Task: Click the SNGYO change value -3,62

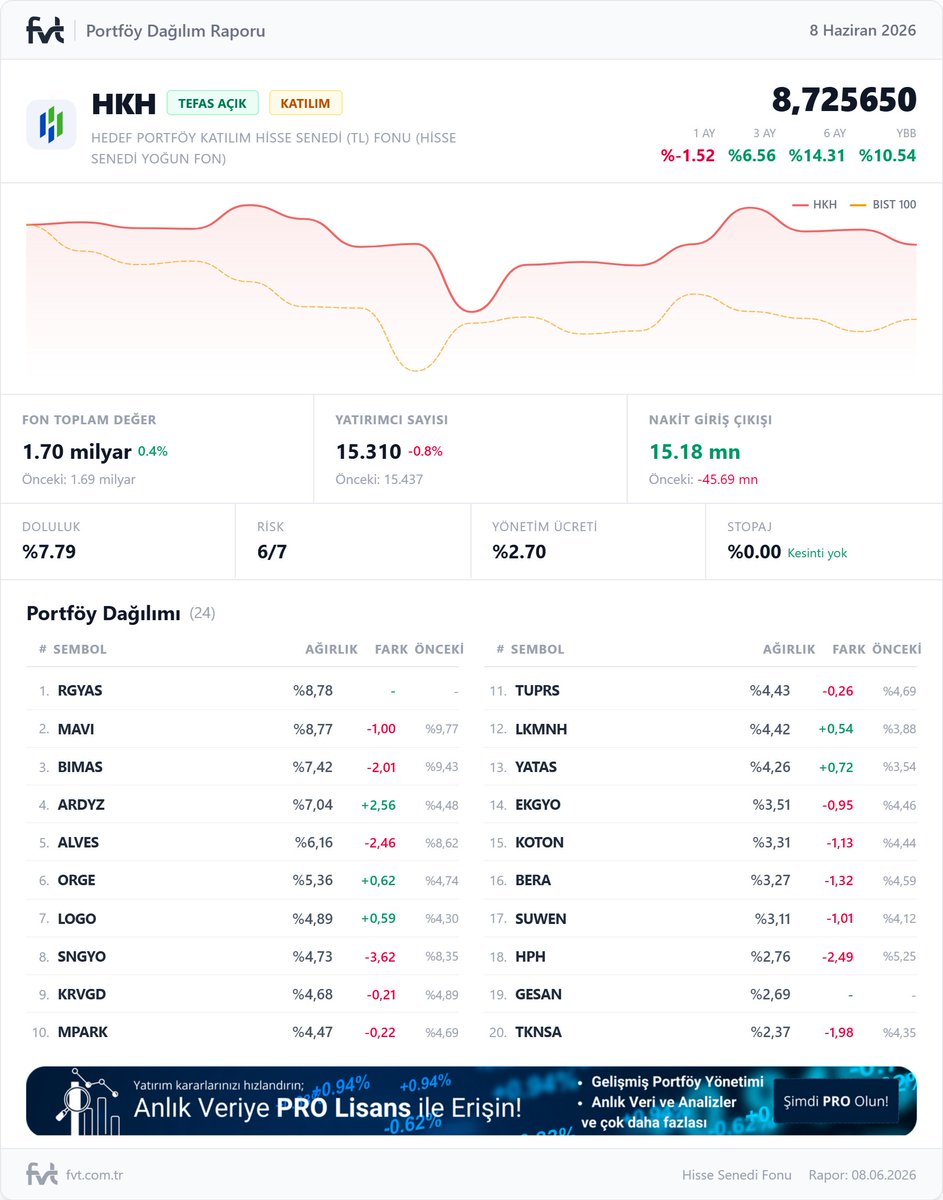Action: 380,957
